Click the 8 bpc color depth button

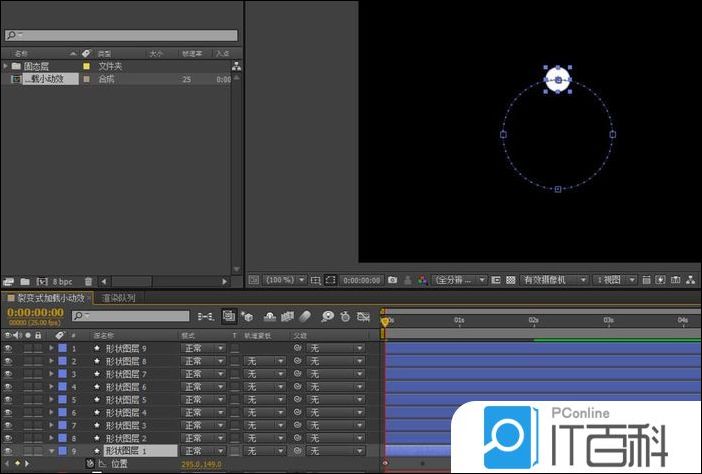click(x=62, y=282)
